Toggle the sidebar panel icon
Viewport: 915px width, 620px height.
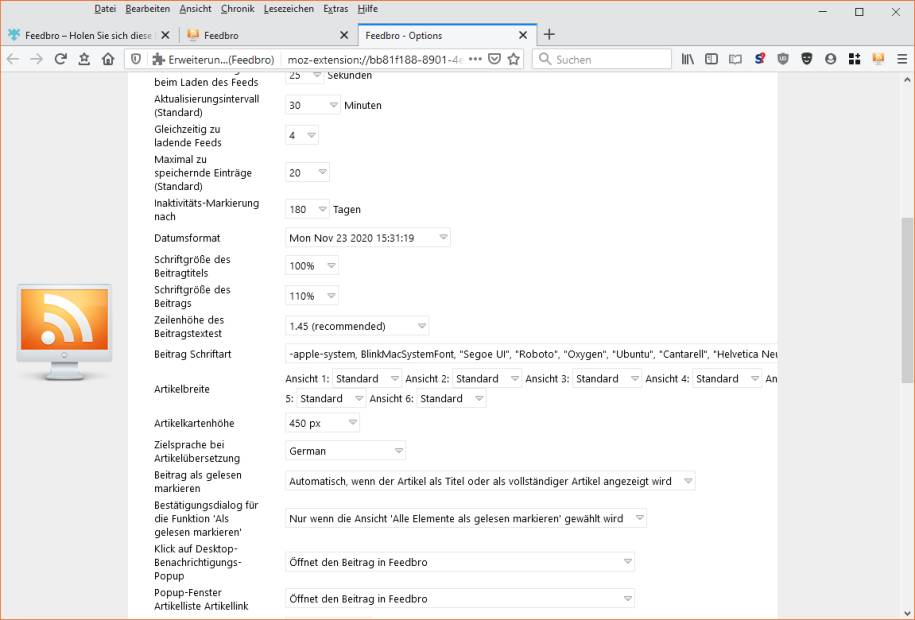(711, 59)
